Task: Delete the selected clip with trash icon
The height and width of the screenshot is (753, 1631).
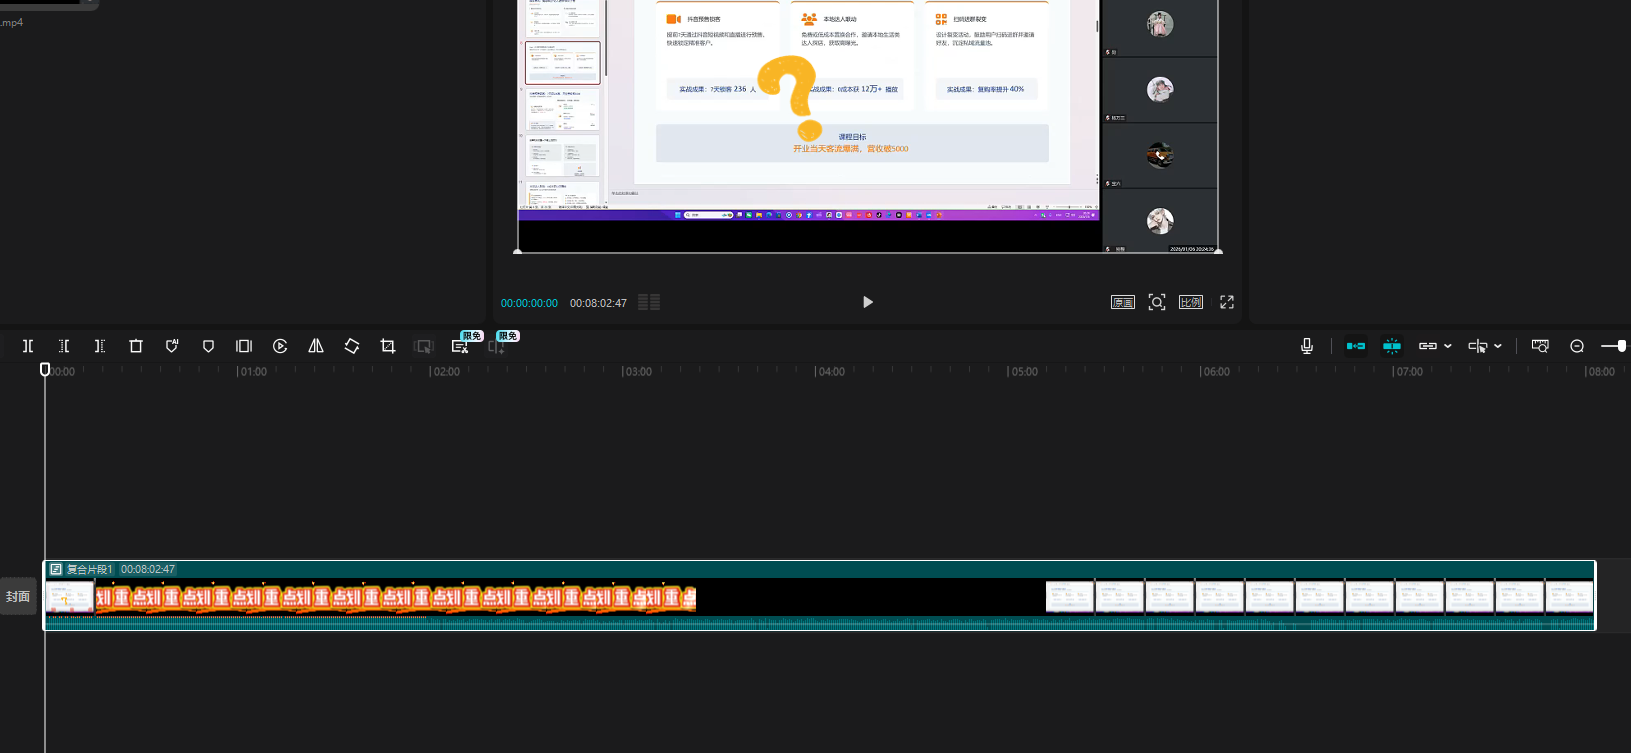Action: (136, 346)
